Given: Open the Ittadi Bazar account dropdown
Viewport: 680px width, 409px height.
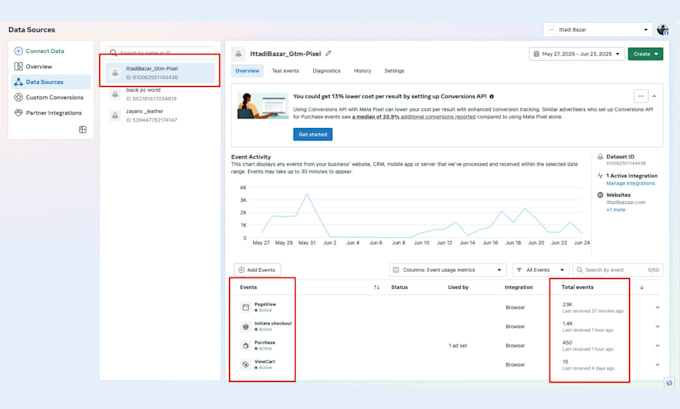Looking at the screenshot, I should (x=598, y=29).
